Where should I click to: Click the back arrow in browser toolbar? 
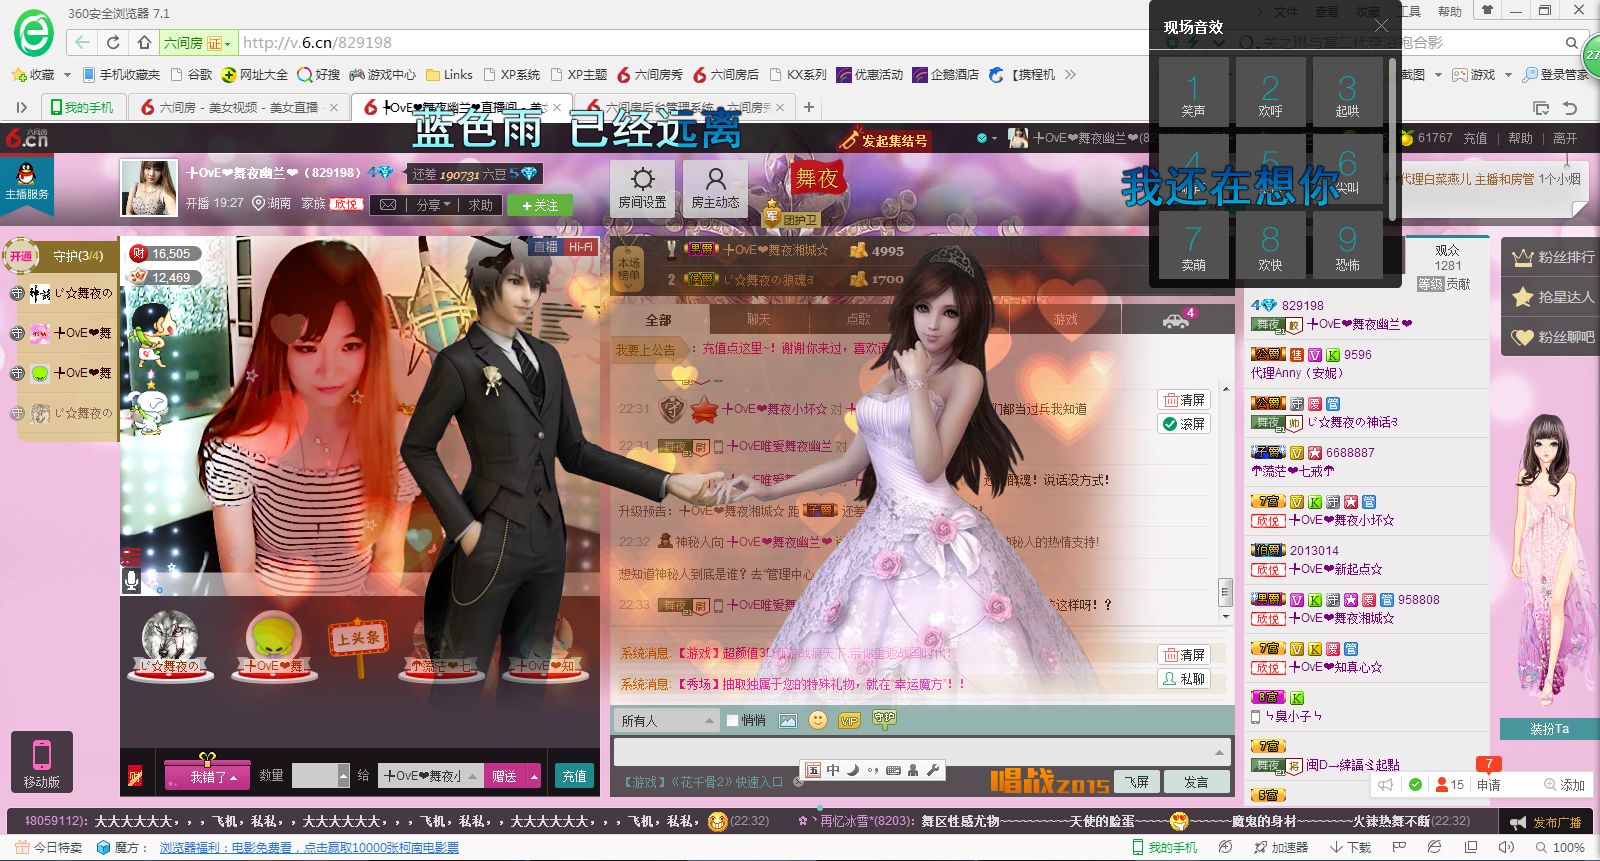point(82,43)
